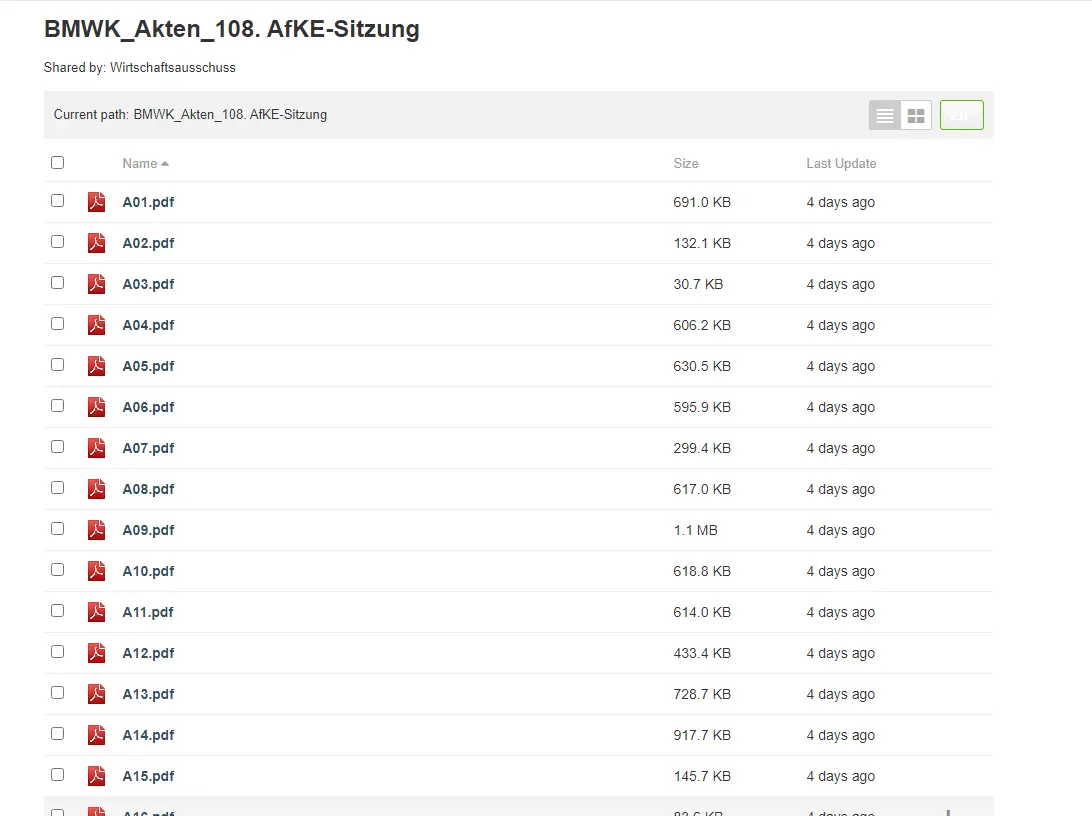This screenshot has width=1092, height=816.
Task: Click the PDF icon beside A13.pdf
Action: [x=96, y=694]
